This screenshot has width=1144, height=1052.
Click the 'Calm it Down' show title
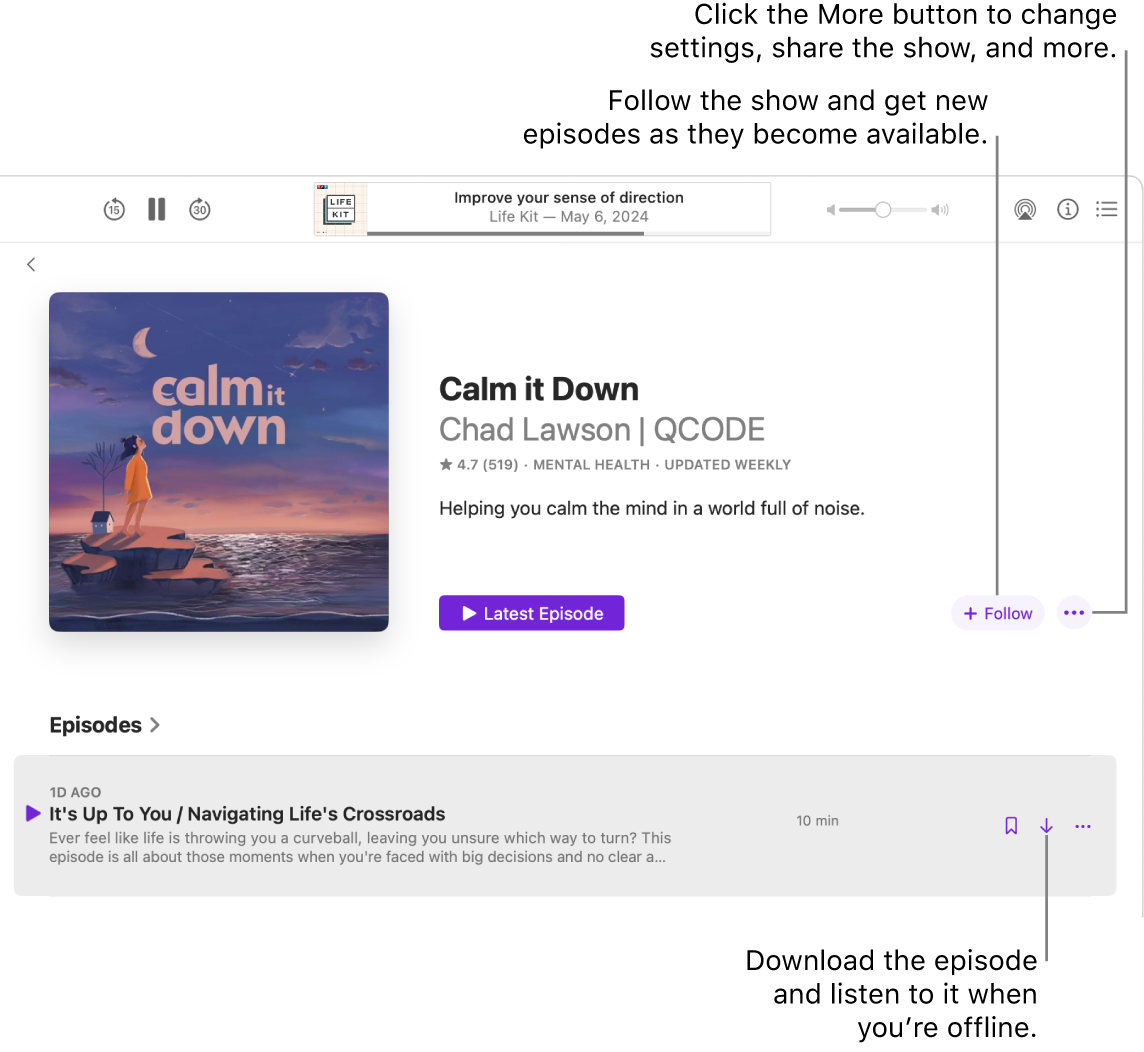click(539, 390)
